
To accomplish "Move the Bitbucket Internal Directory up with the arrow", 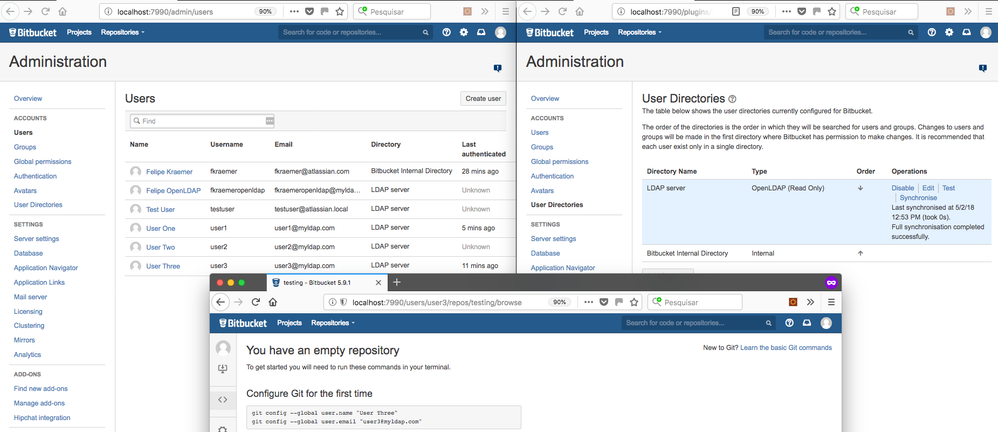I will [x=861, y=253].
